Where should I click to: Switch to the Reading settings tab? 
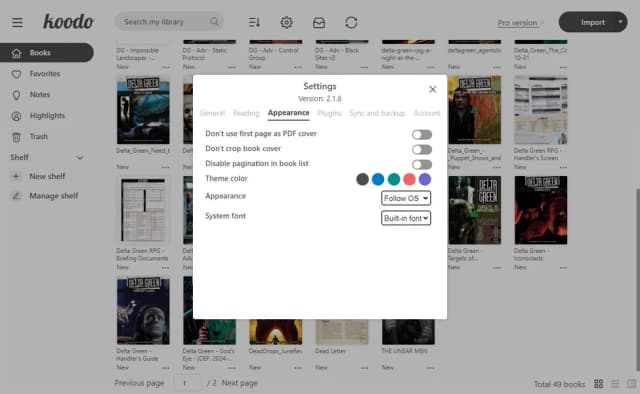[x=246, y=113]
